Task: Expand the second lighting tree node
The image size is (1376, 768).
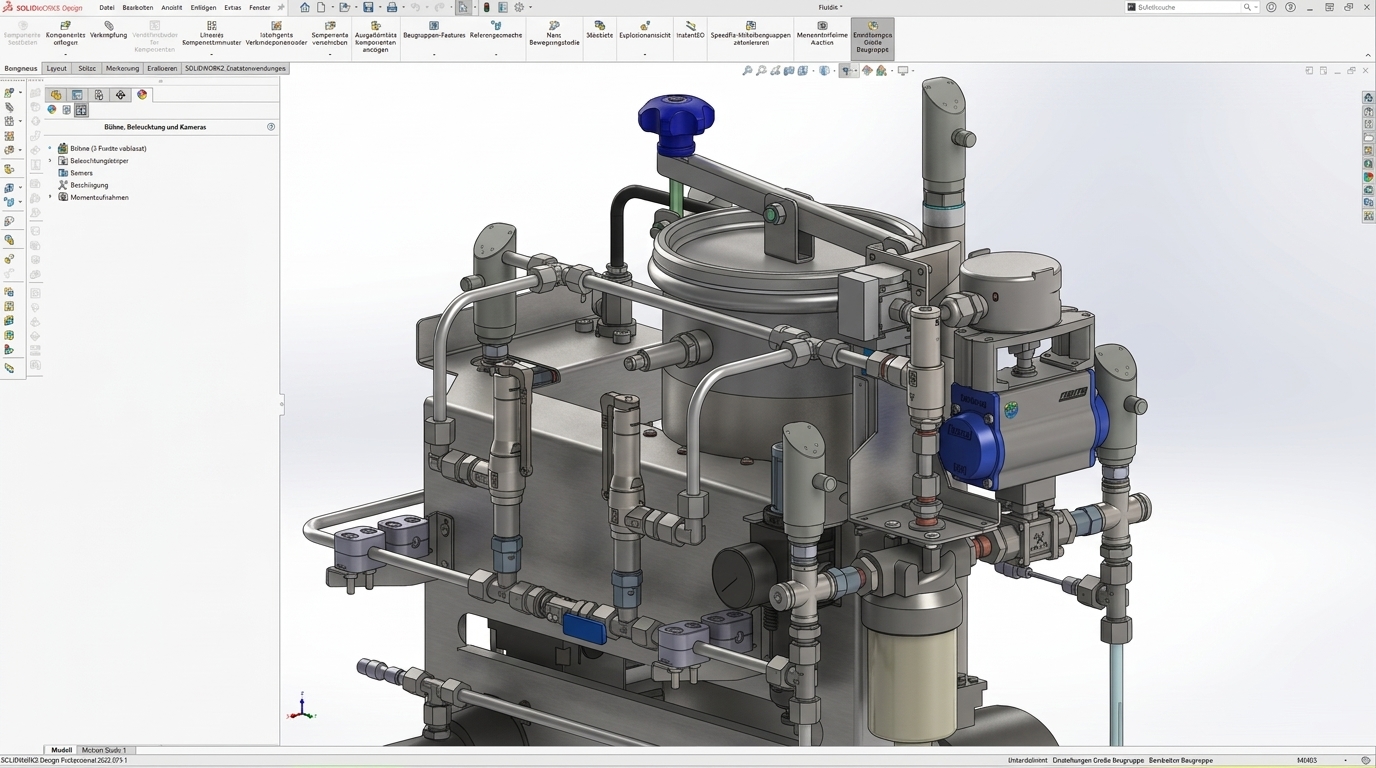Action: click(50, 160)
